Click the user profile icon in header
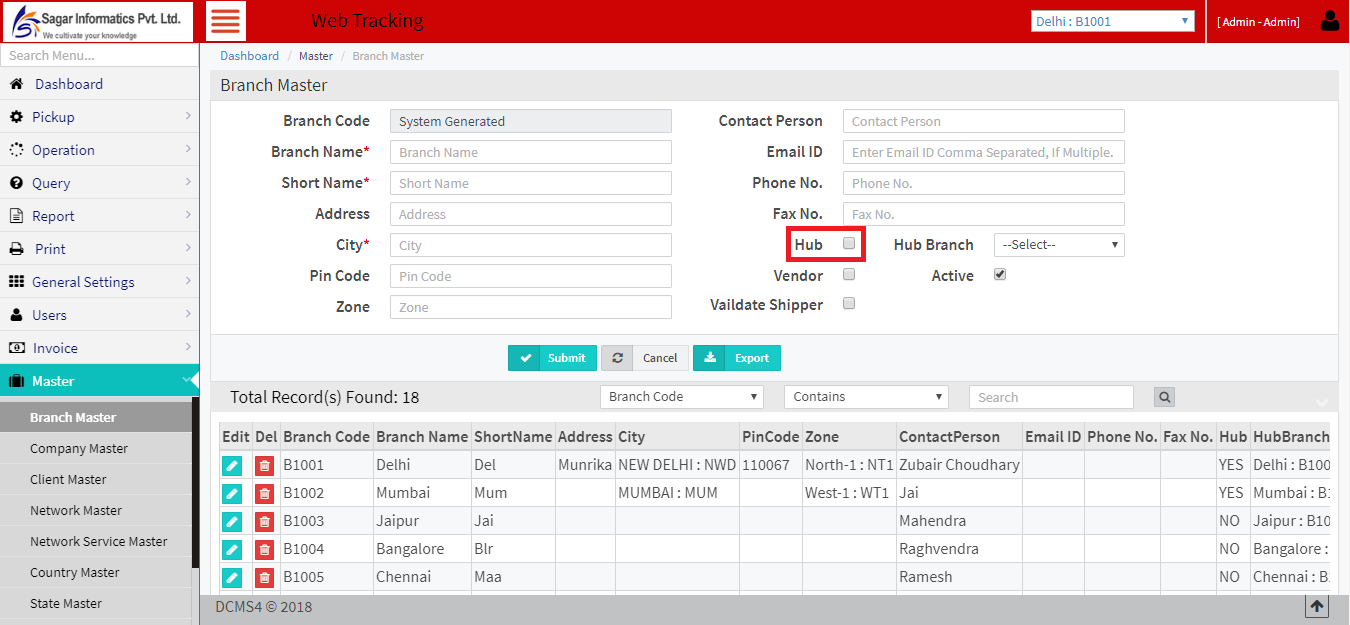Screen dimensions: 1350x625 pos(1330,20)
